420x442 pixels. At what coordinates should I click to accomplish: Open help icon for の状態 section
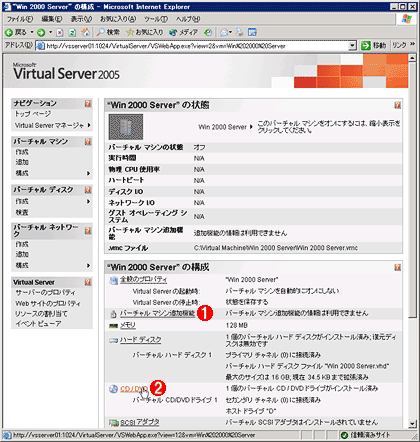click(x=397, y=105)
